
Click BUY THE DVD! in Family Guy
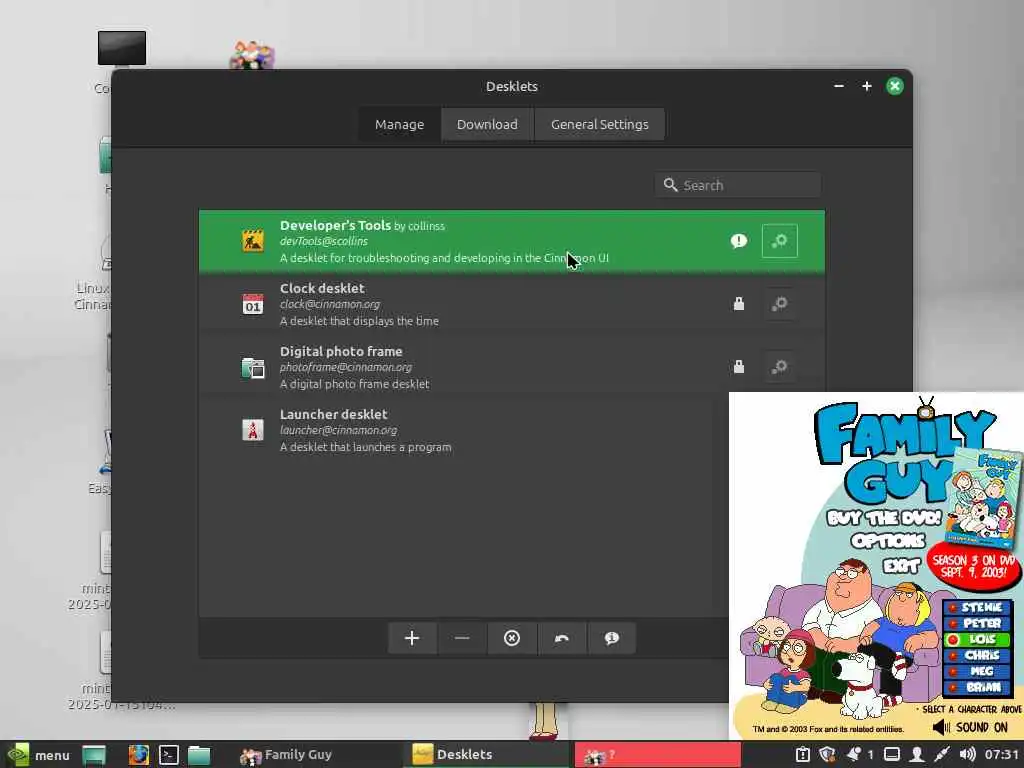tap(884, 519)
